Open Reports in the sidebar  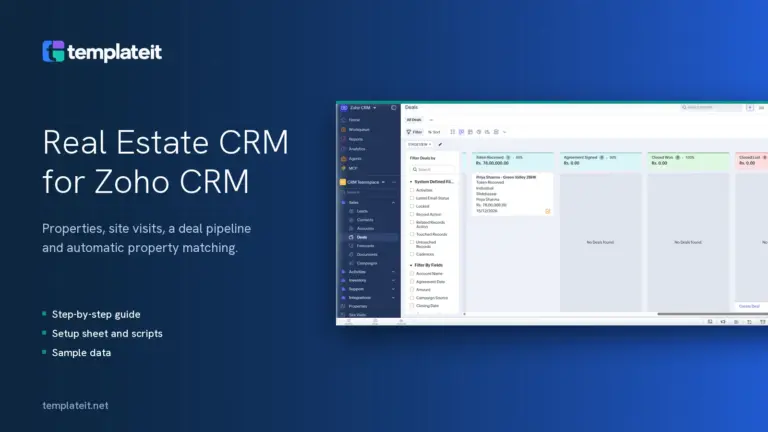tap(356, 139)
